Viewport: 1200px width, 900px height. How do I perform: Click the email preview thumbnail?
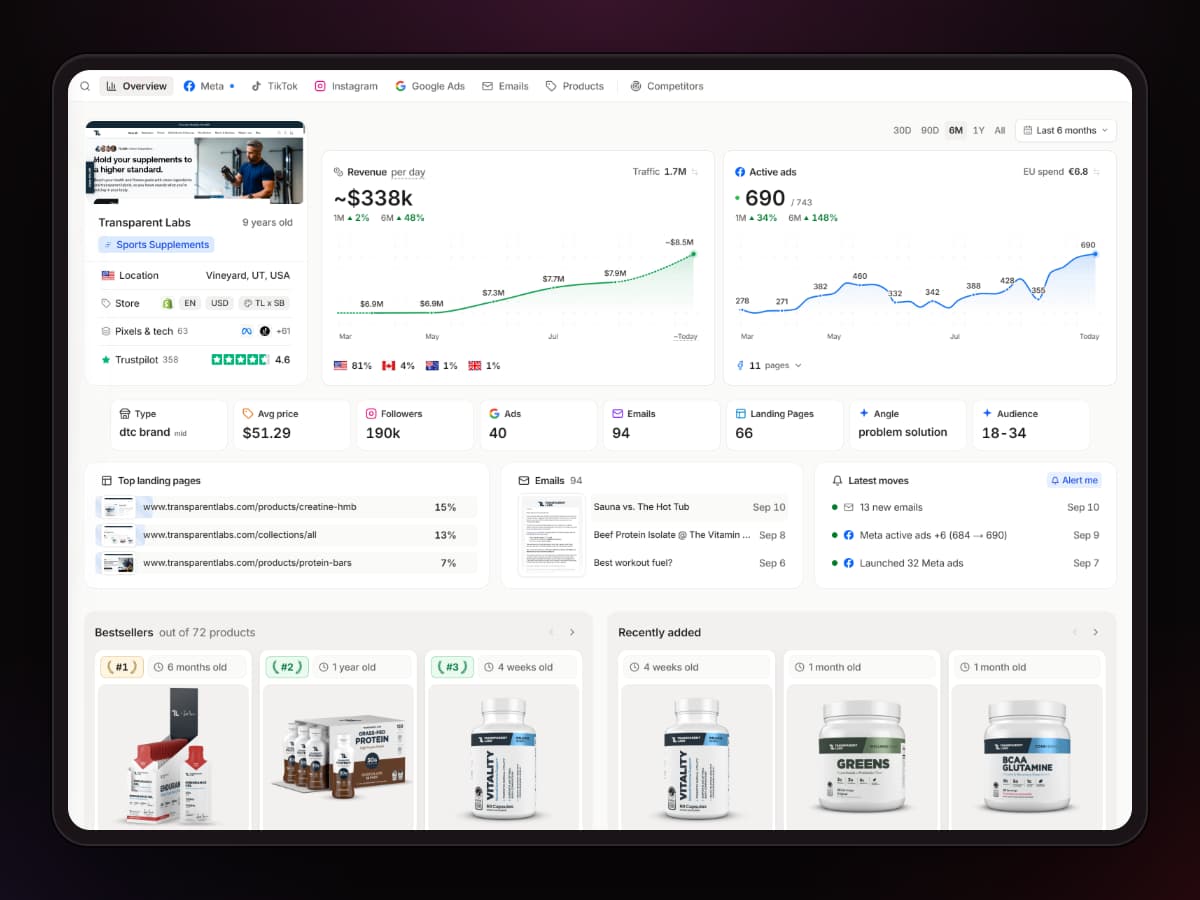(x=552, y=535)
